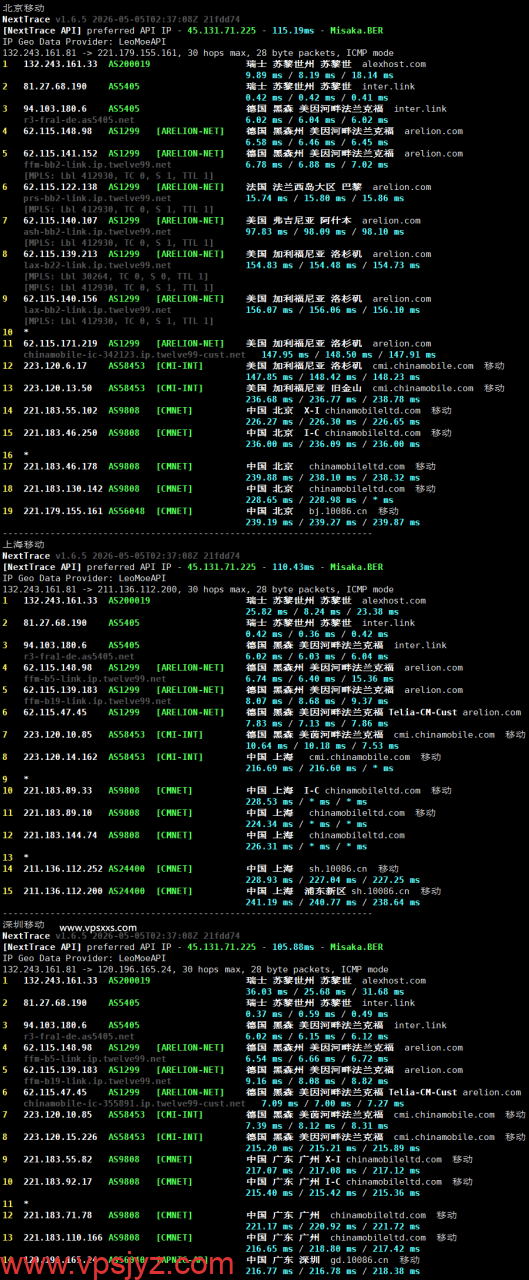Image resolution: width=529 pixels, height=1280 pixels.
Task: Click IP address 221.183.110.166
Action: click(63, 1239)
